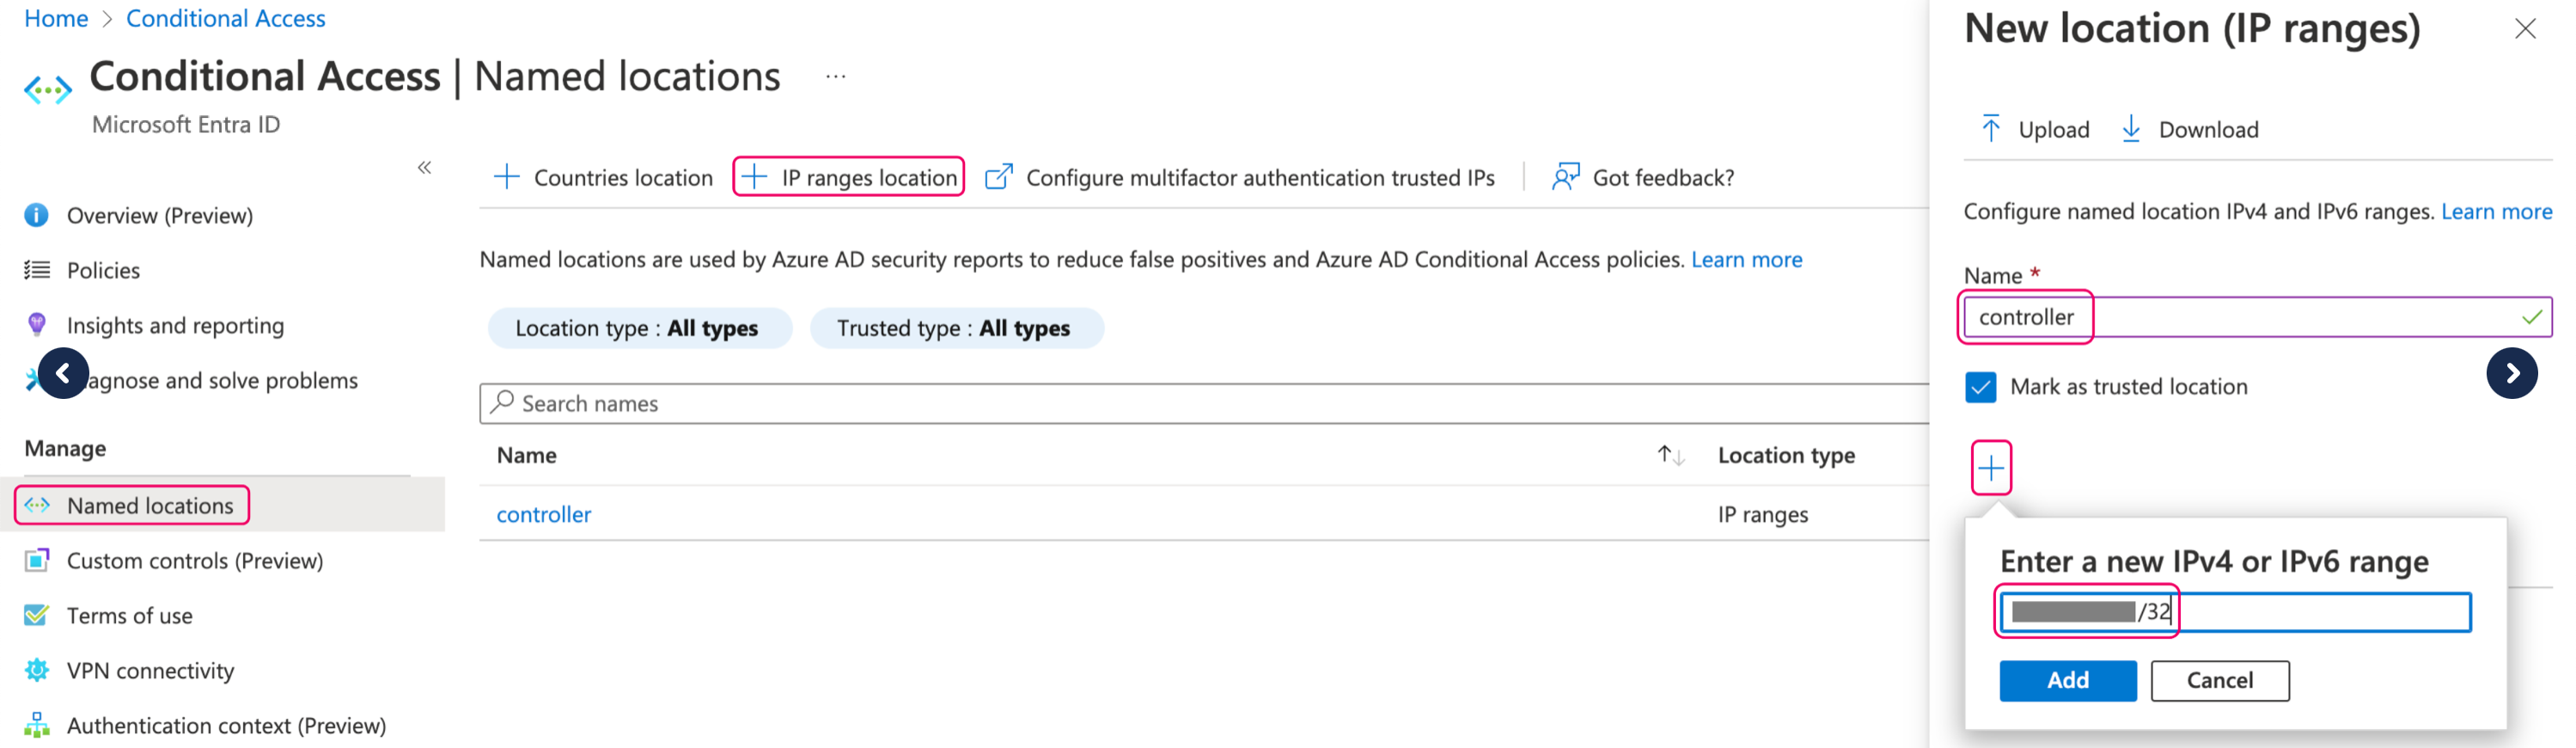Open Got feedback?
The width and height of the screenshot is (2576, 748).
click(x=1643, y=177)
